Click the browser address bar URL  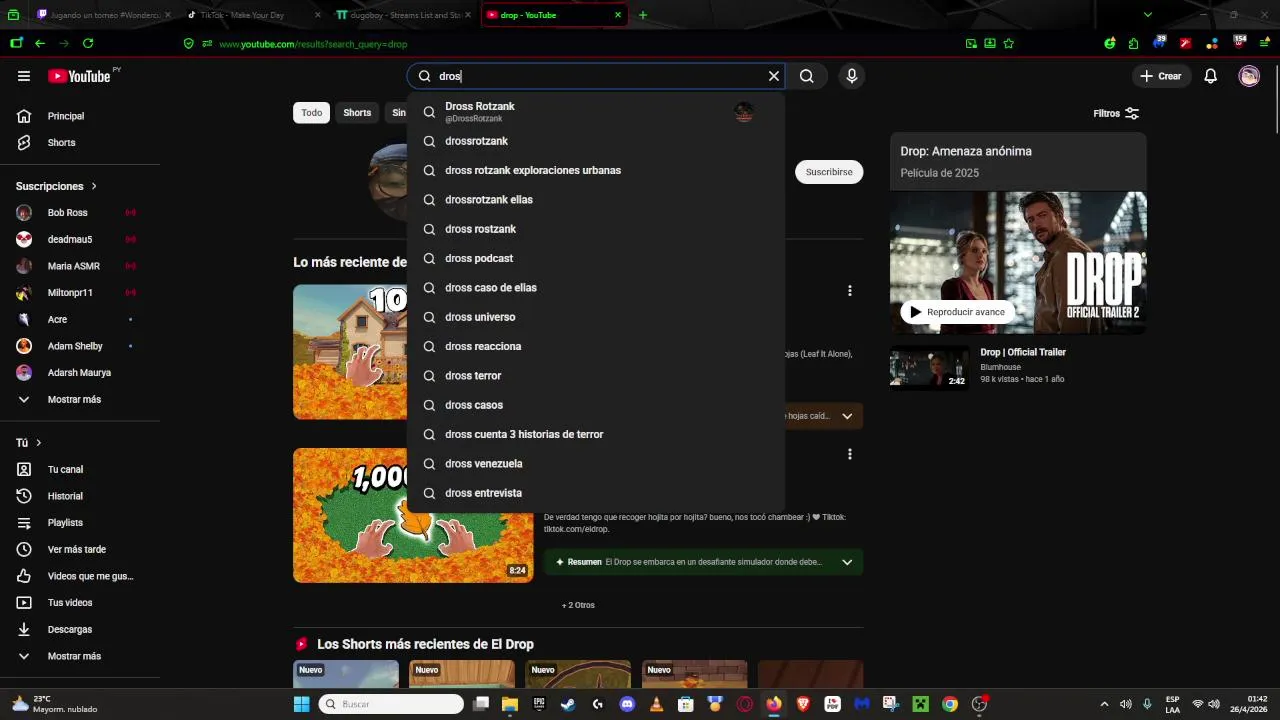click(x=313, y=44)
